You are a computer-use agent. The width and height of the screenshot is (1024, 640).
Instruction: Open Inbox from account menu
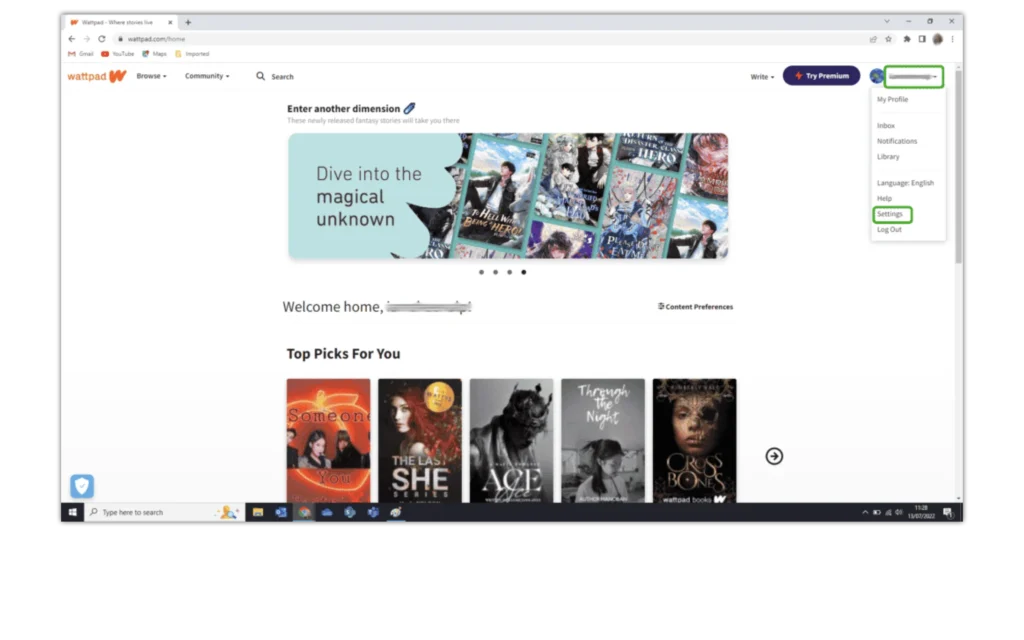point(886,125)
